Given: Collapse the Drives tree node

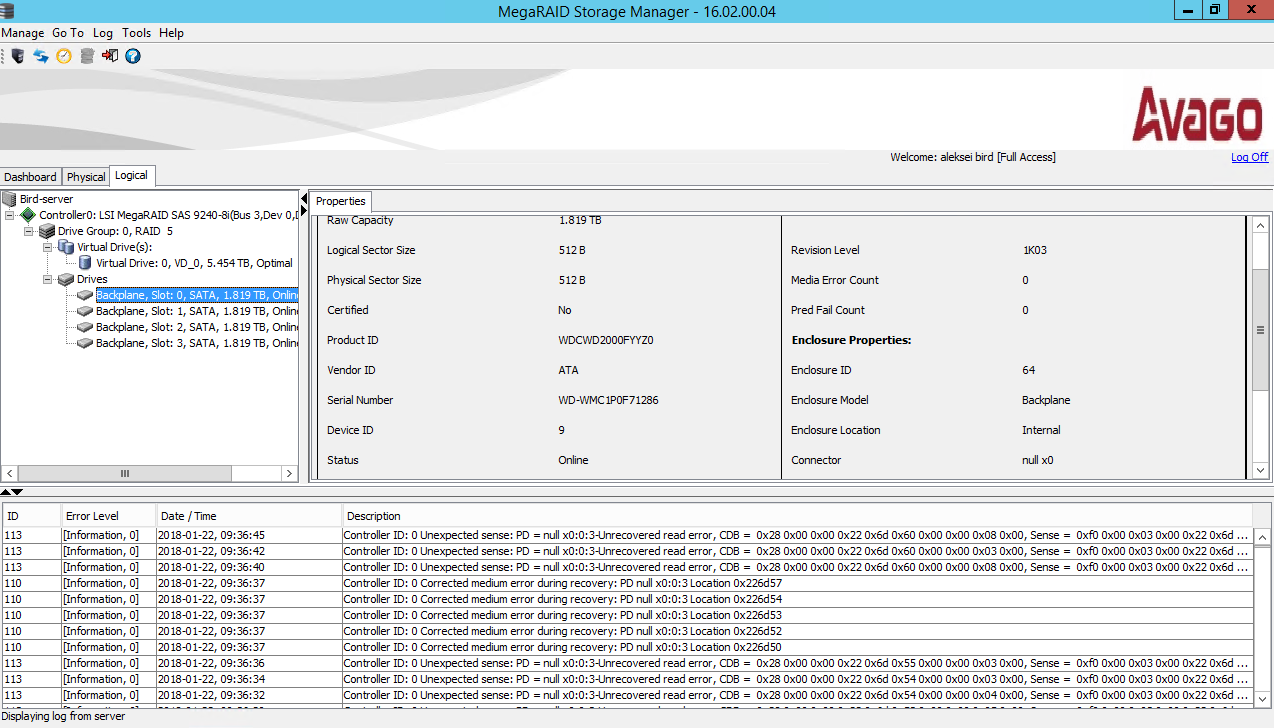Looking at the screenshot, I should (x=48, y=279).
